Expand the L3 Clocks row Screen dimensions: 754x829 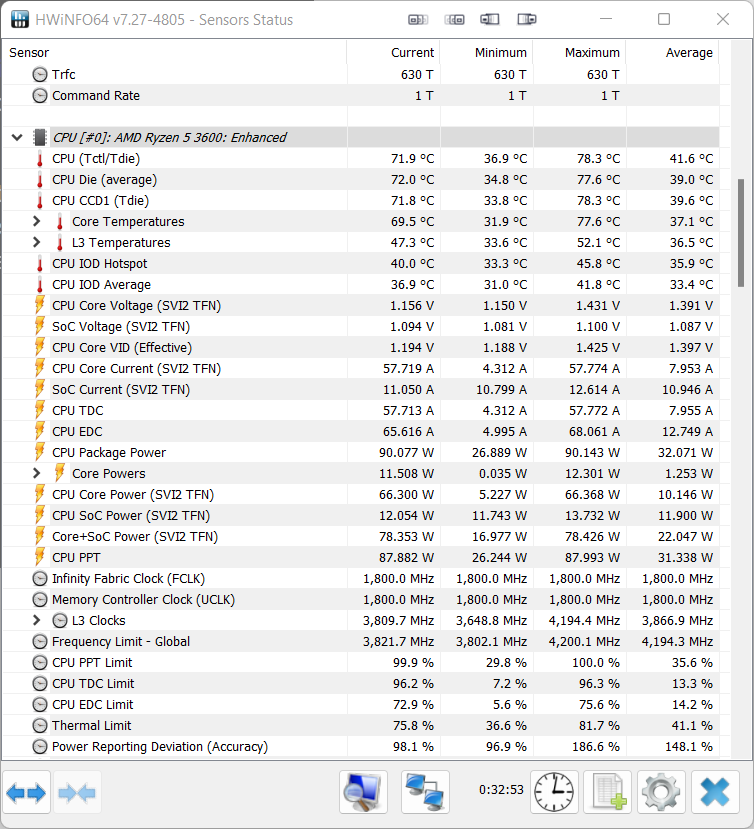pyautogui.click(x=36, y=620)
